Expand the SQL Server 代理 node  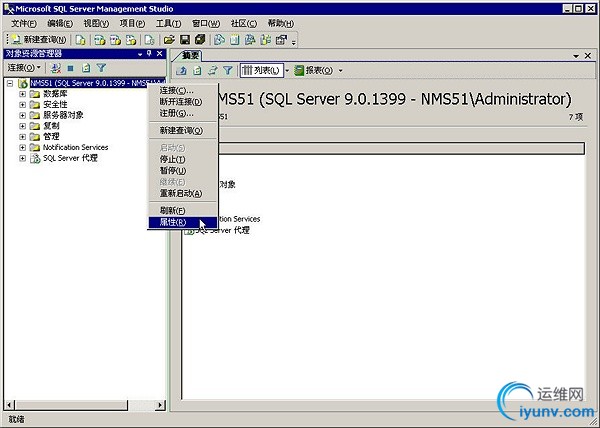pyautogui.click(x=23, y=158)
